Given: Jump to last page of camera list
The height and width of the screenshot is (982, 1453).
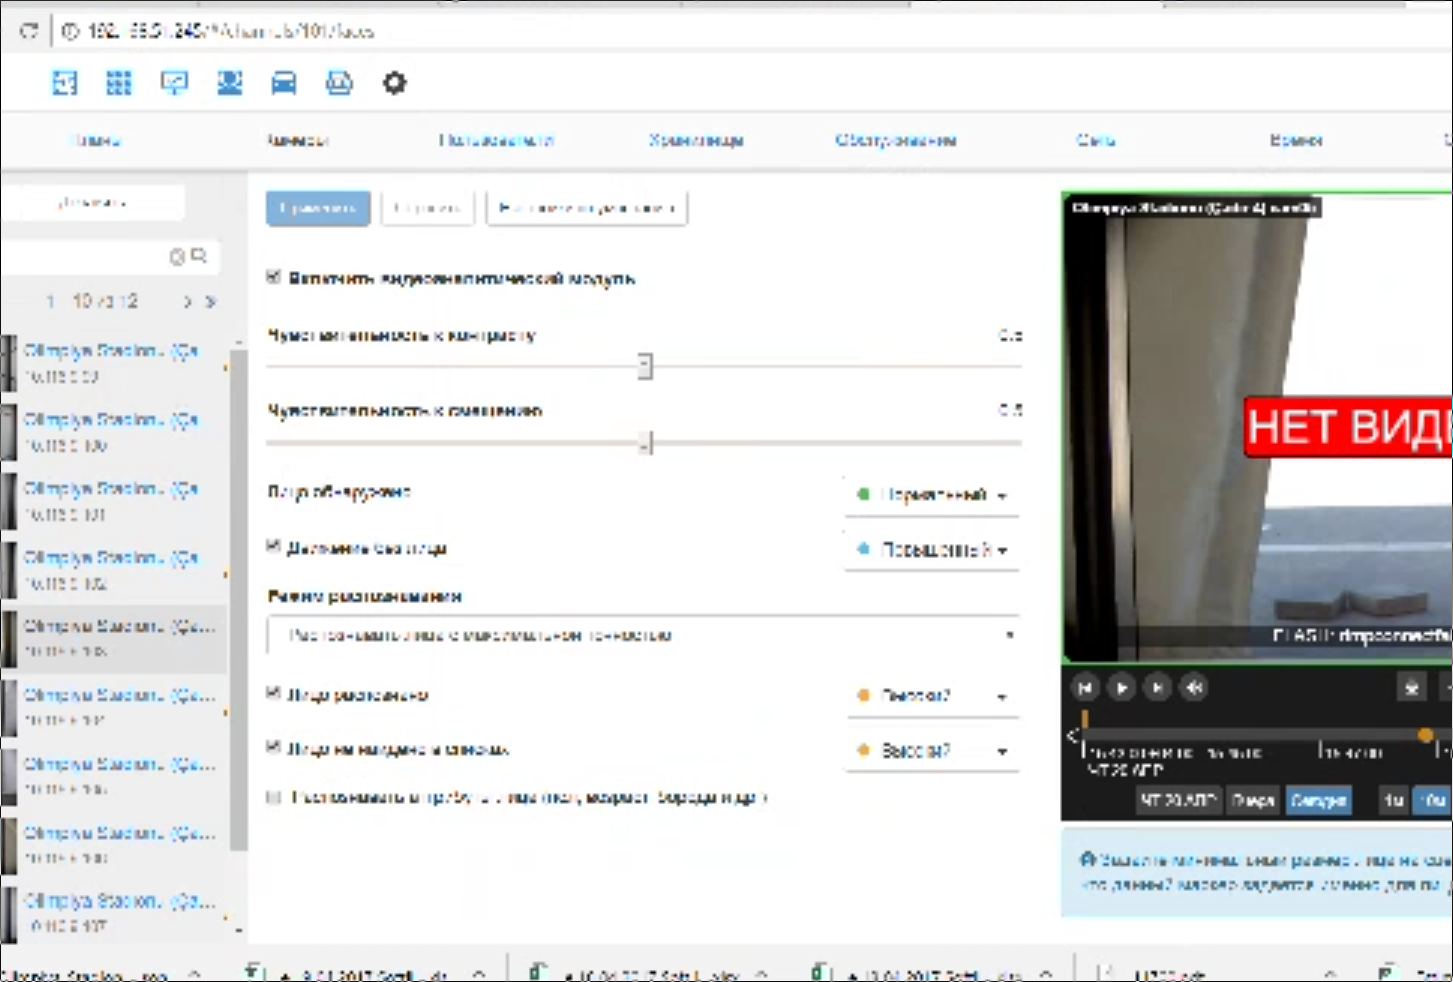Looking at the screenshot, I should point(210,301).
